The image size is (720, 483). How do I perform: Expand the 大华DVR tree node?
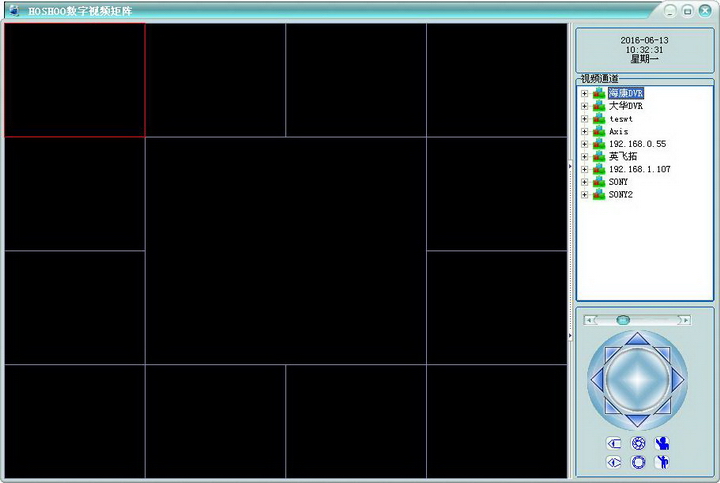(584, 106)
